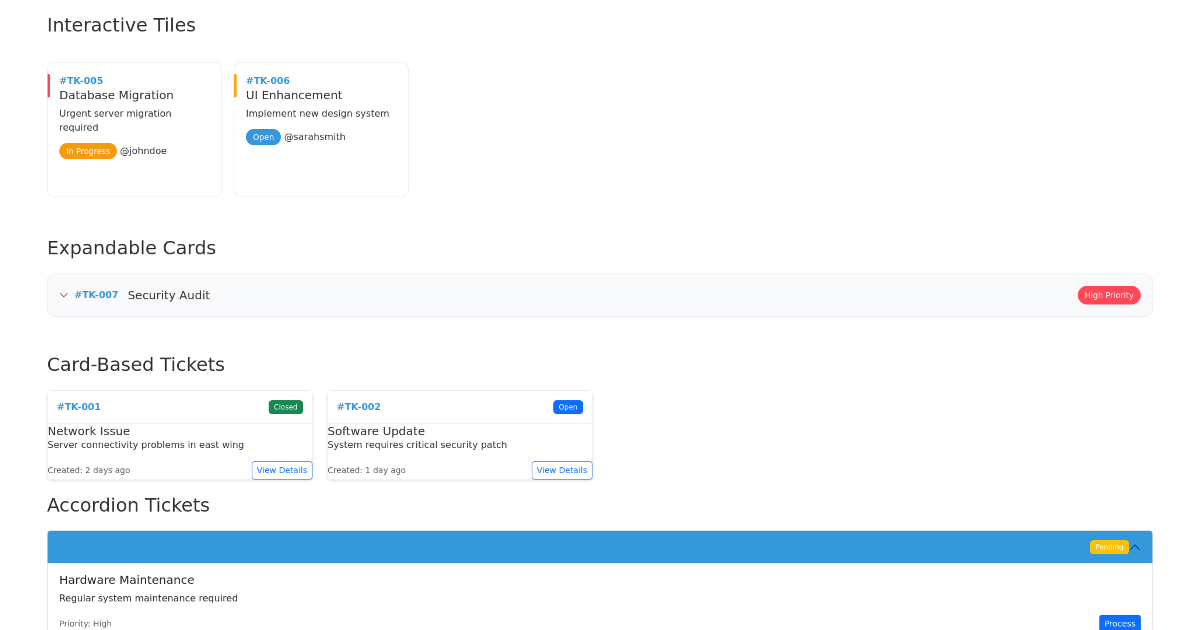Click the High Priority badge on Security Audit
Image resolution: width=1200 pixels, height=630 pixels.
(1109, 295)
